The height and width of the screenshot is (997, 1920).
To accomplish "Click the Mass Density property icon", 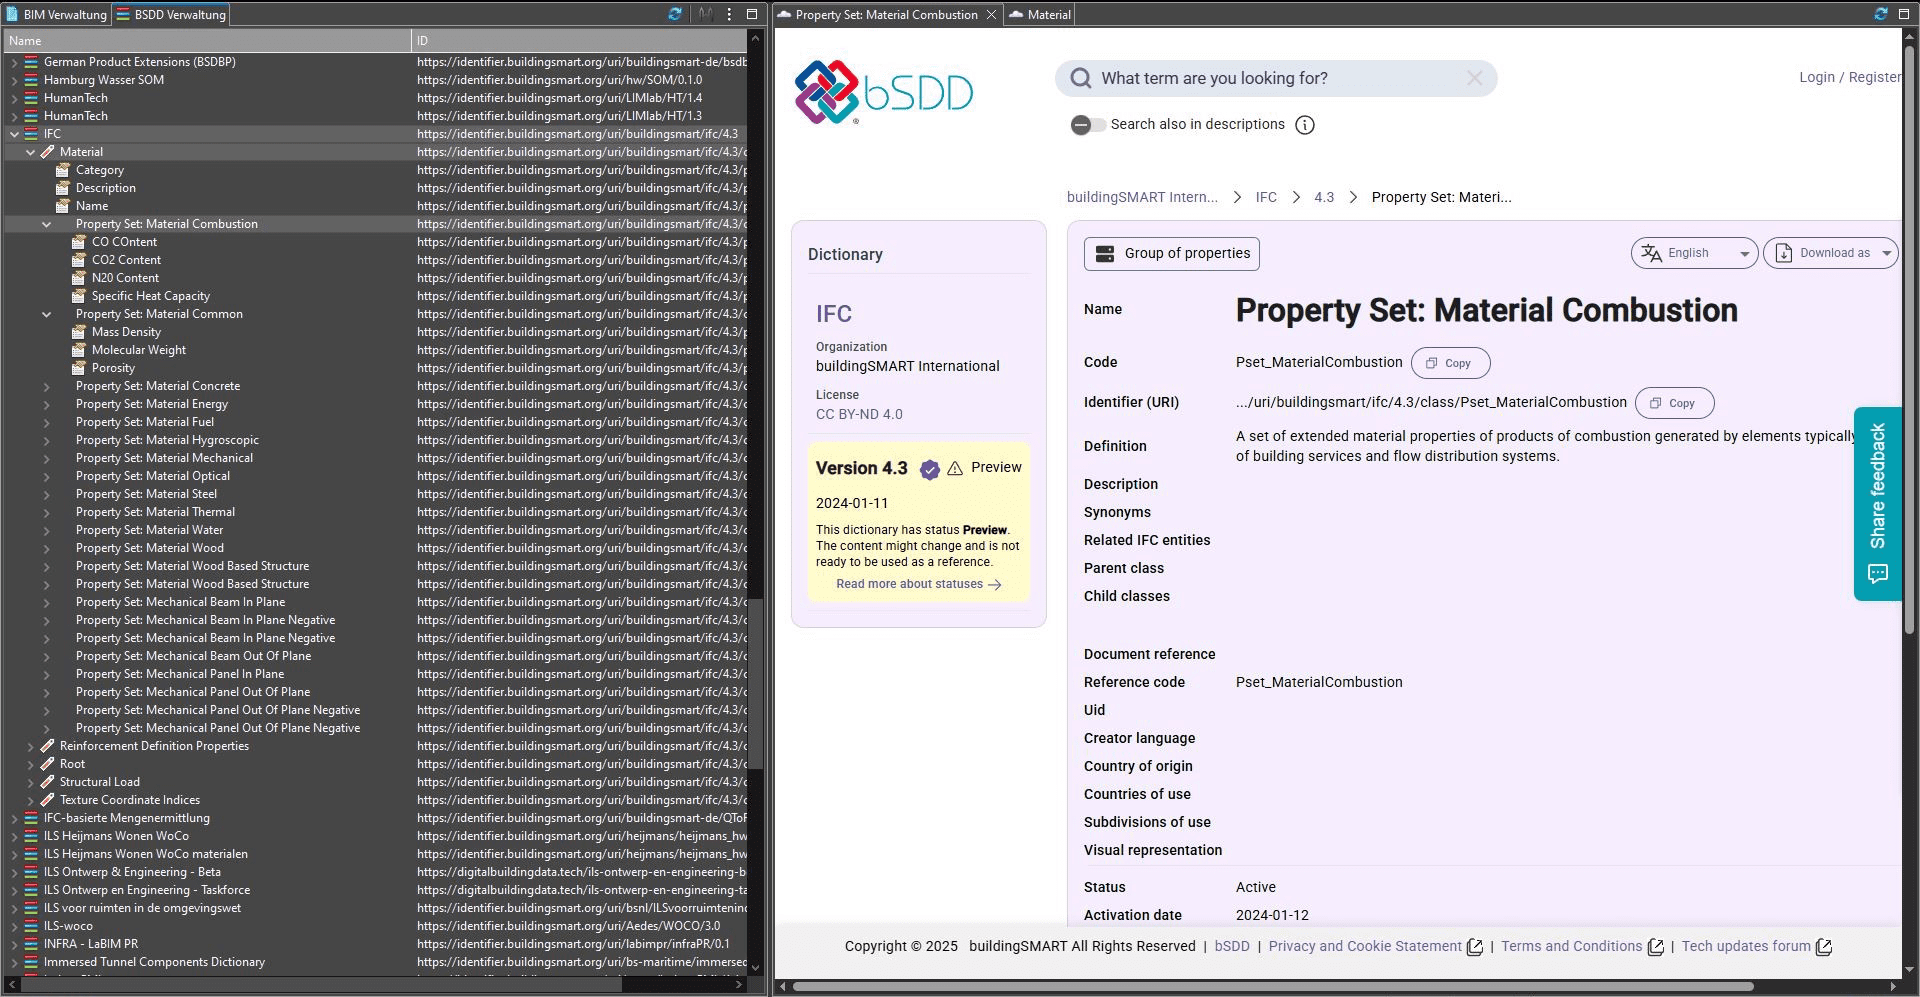I will tap(79, 332).
